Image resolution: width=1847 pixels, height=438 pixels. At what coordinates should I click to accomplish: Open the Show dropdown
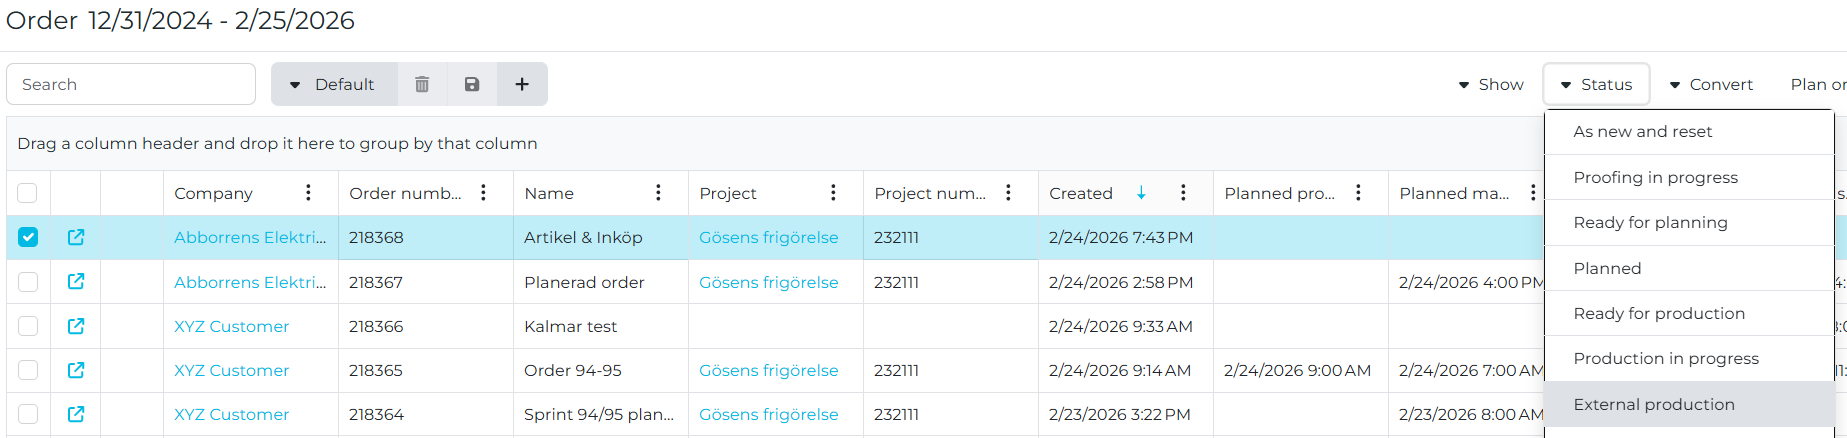coord(1491,85)
